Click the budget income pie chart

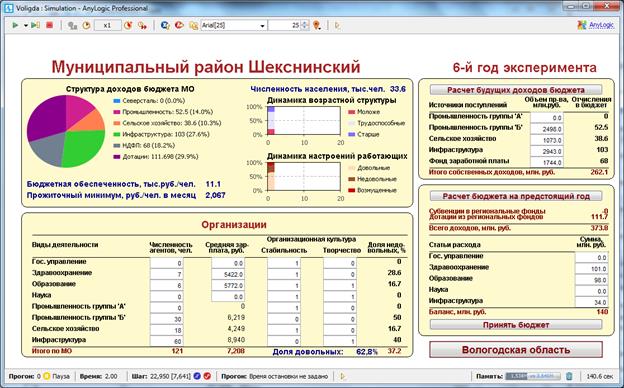[x=66, y=131]
